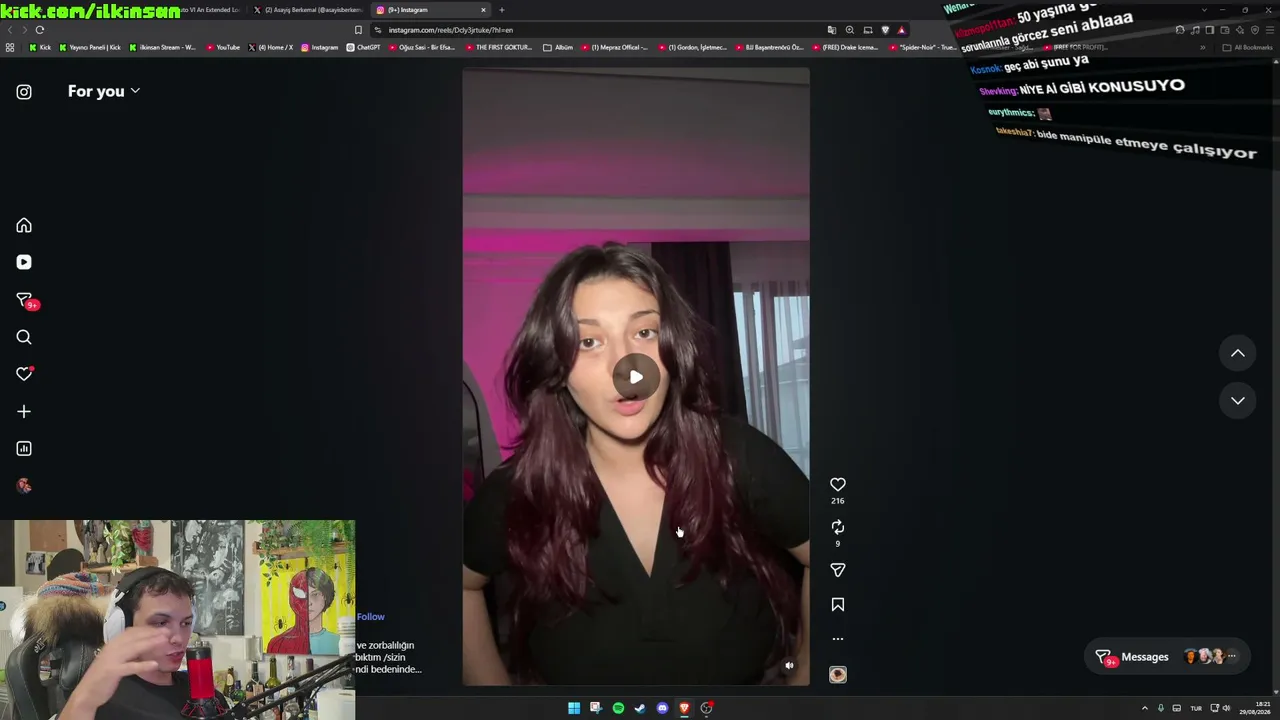Open reel audio thumbnail
1280x720 pixels.
pyautogui.click(x=838, y=675)
